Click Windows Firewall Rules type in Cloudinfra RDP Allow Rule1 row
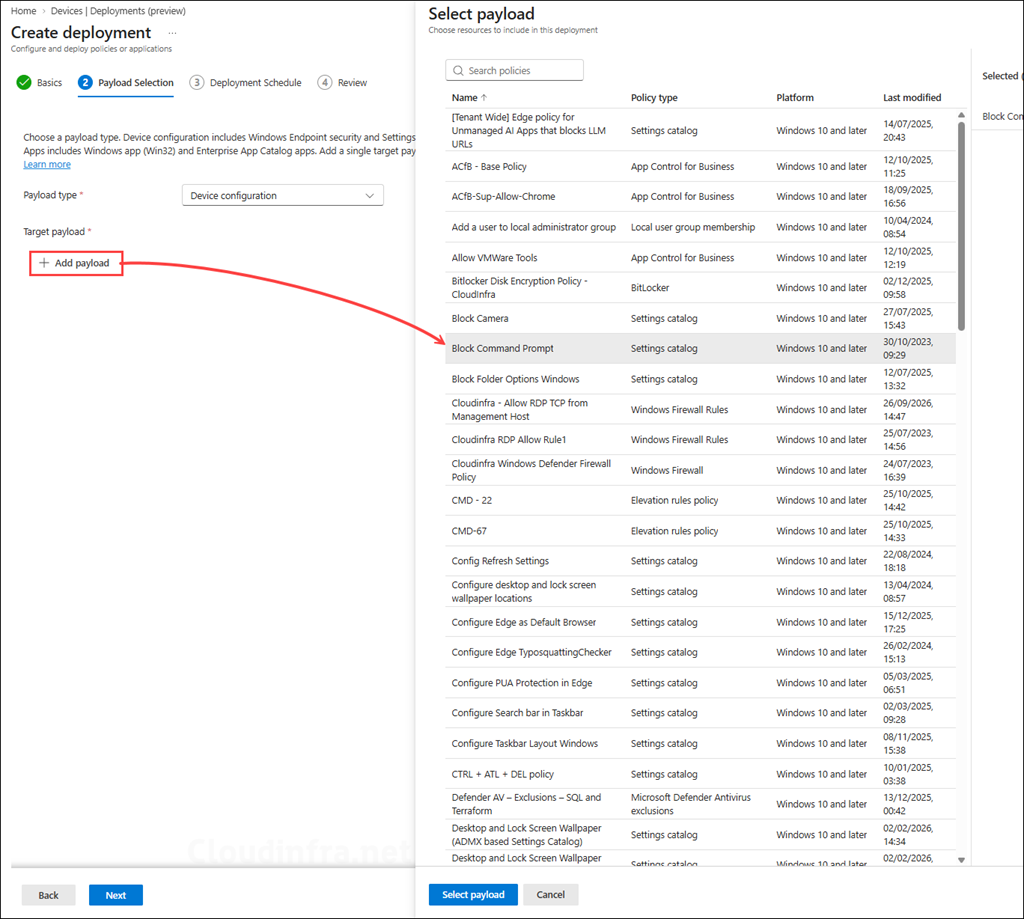This screenshot has width=1024, height=919. (679, 440)
